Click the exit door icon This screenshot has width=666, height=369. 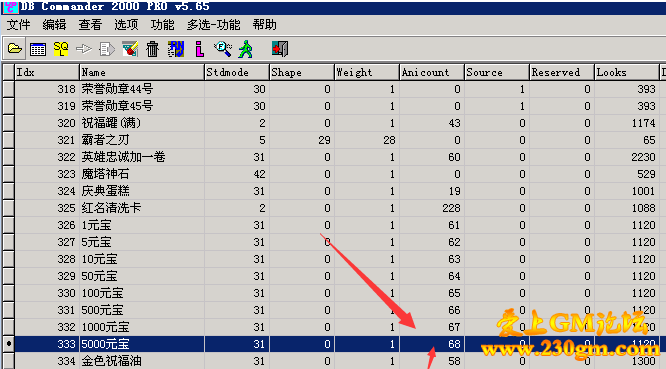click(x=280, y=49)
